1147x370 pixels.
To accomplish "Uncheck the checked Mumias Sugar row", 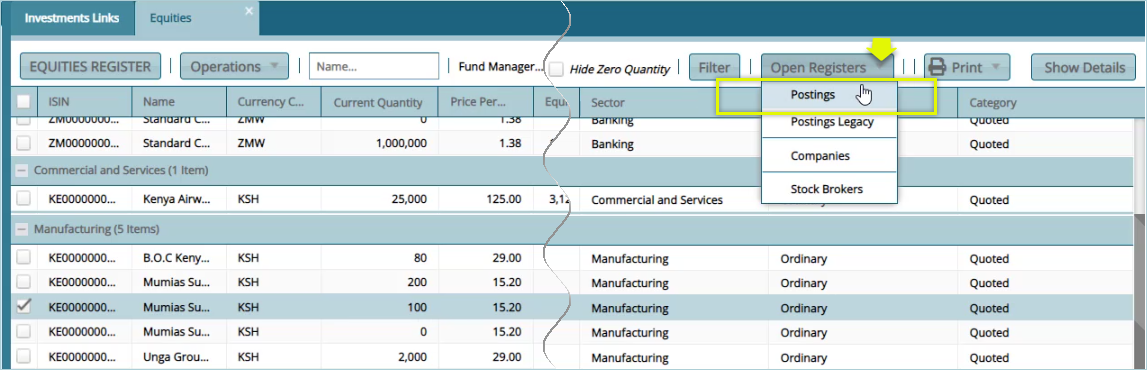I will 24,307.
